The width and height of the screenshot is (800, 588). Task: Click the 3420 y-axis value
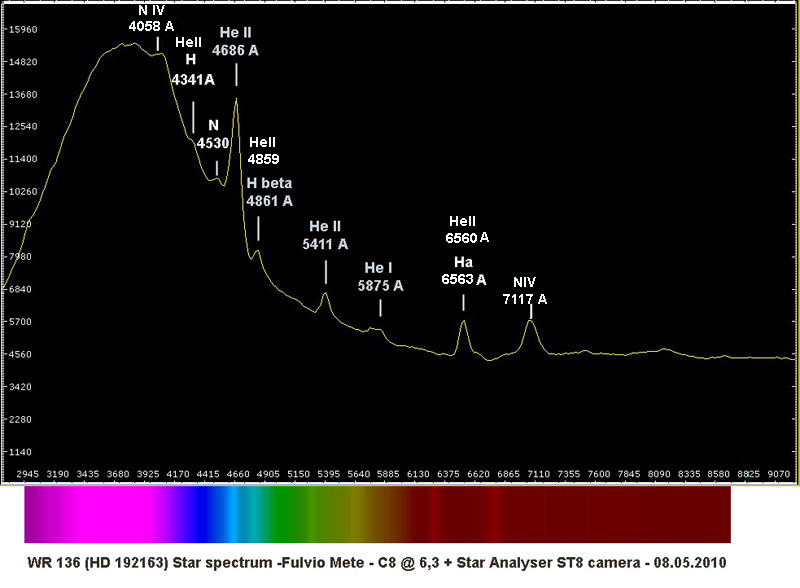pos(20,387)
